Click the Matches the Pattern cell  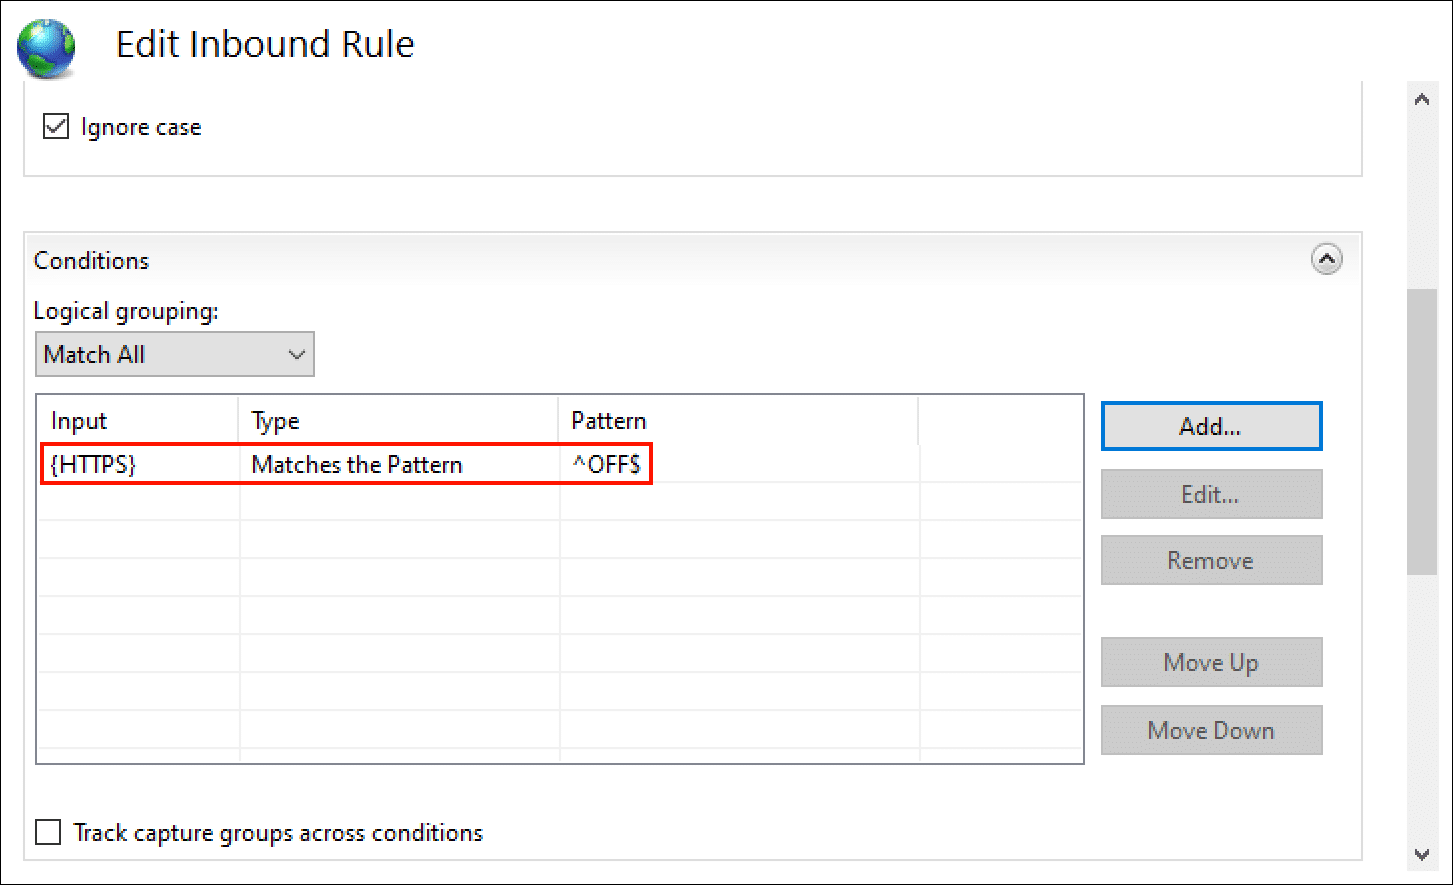tap(357, 464)
